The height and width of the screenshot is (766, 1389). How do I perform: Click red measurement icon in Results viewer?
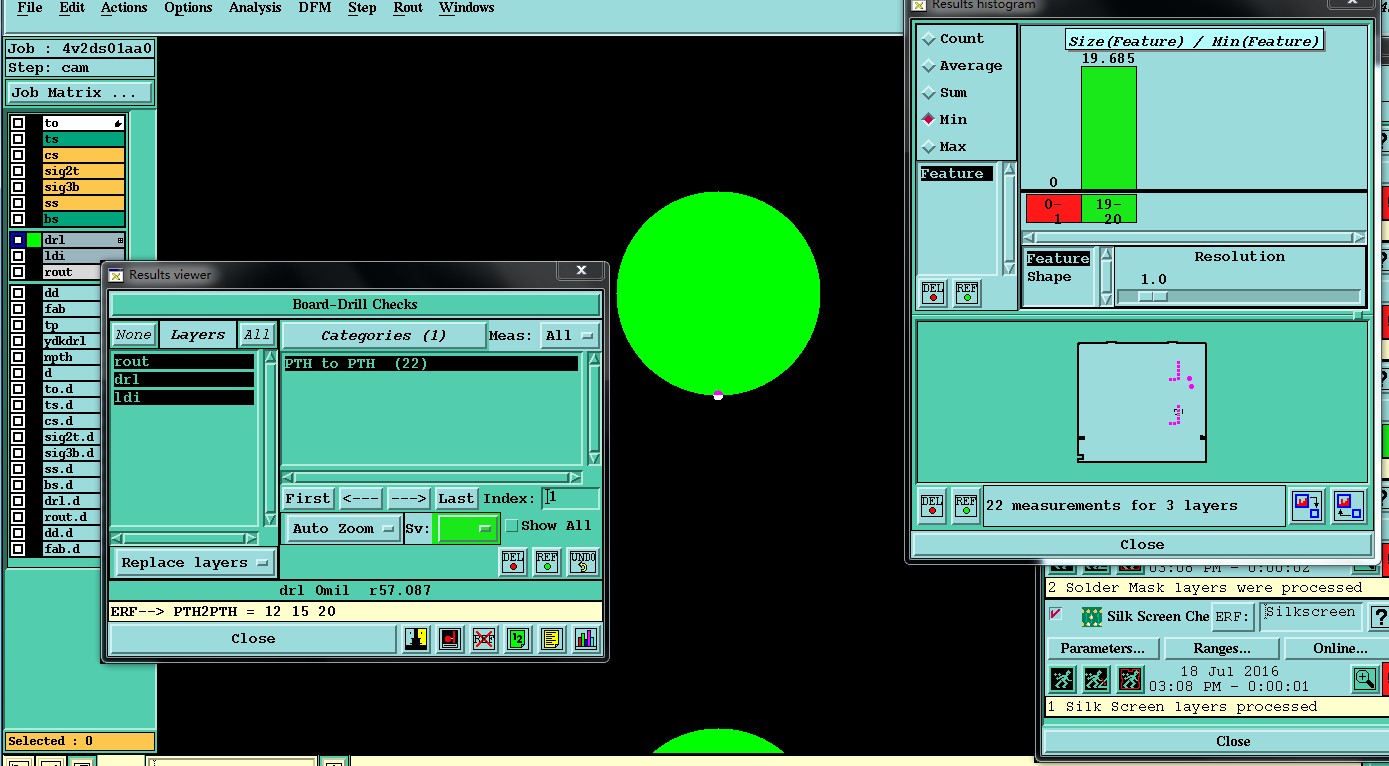[x=450, y=639]
